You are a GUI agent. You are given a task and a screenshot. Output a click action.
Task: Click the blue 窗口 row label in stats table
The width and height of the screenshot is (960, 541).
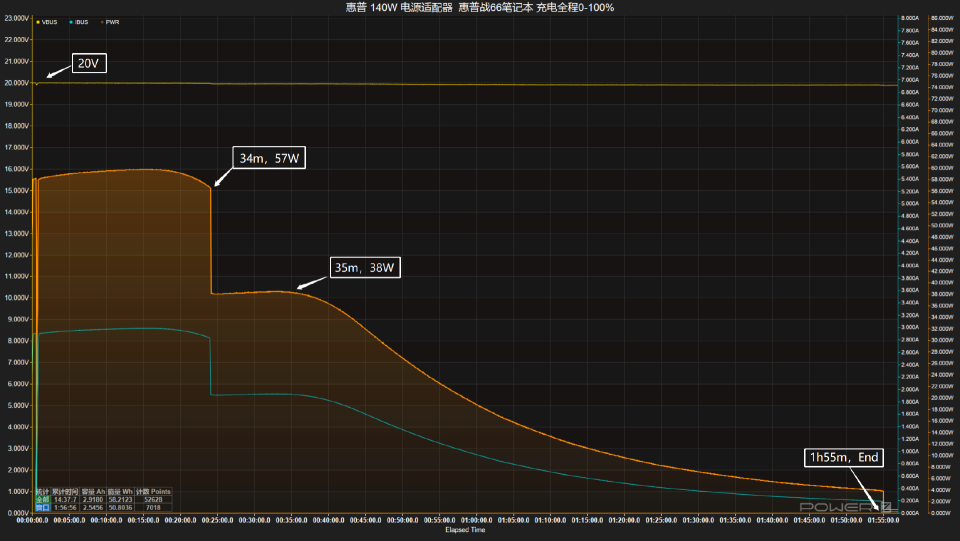pos(42,507)
